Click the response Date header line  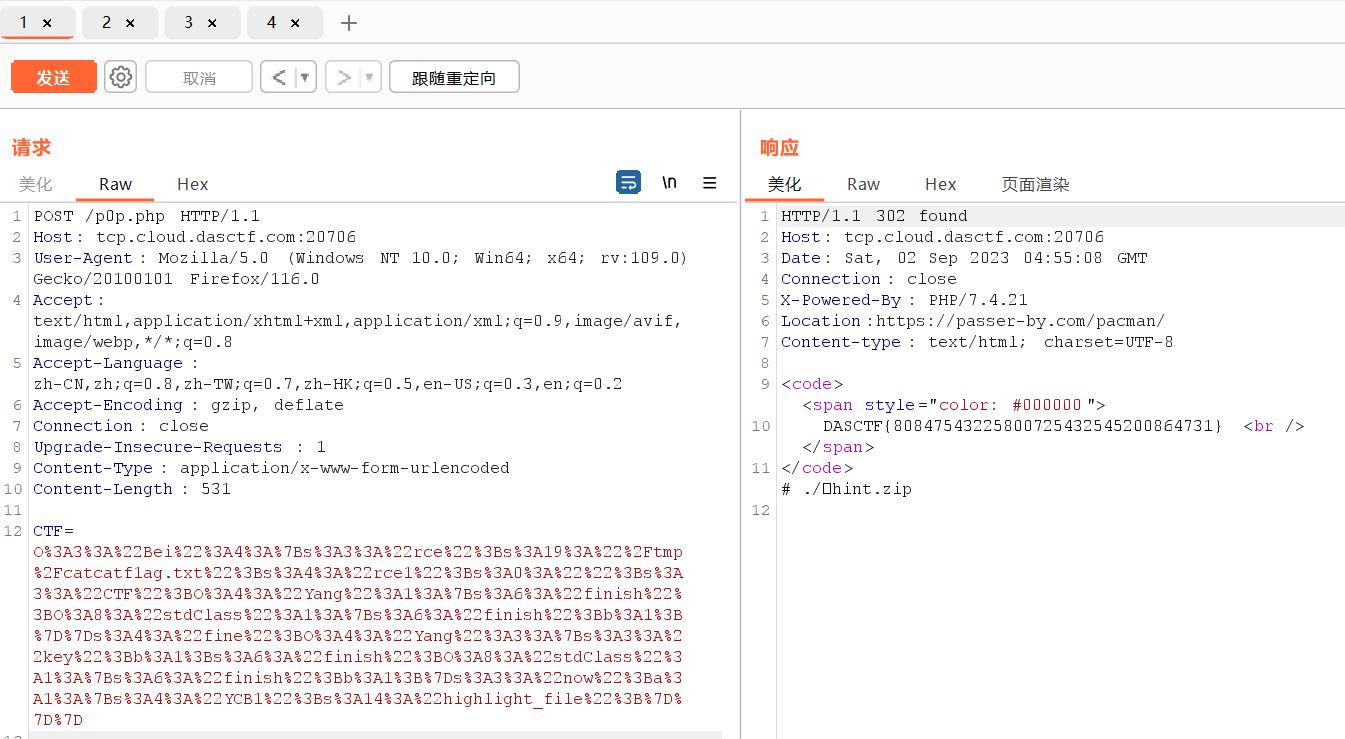[964, 258]
